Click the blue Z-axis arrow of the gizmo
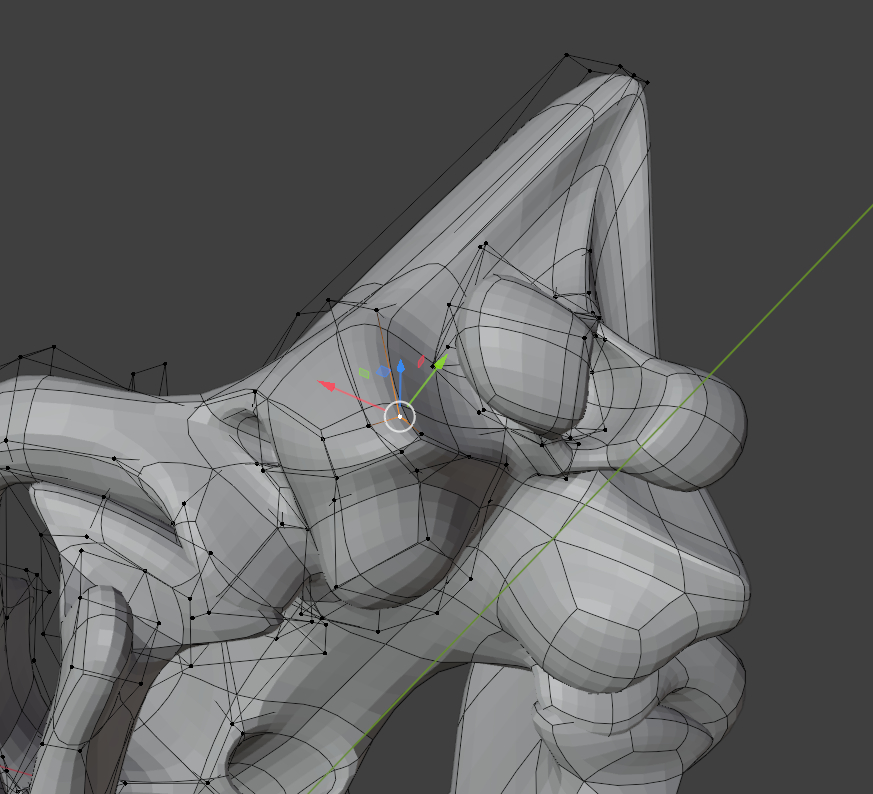Viewport: 873px width, 794px height. coord(400,366)
